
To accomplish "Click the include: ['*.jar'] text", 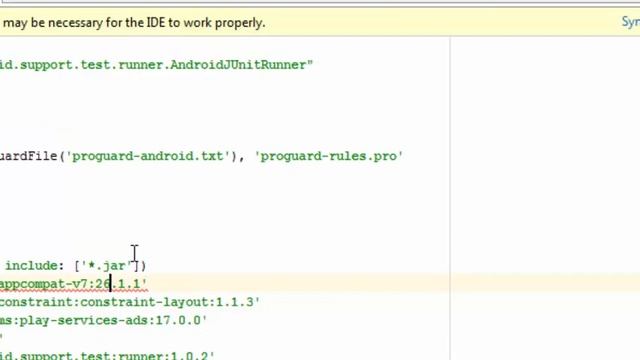I will [76, 266].
